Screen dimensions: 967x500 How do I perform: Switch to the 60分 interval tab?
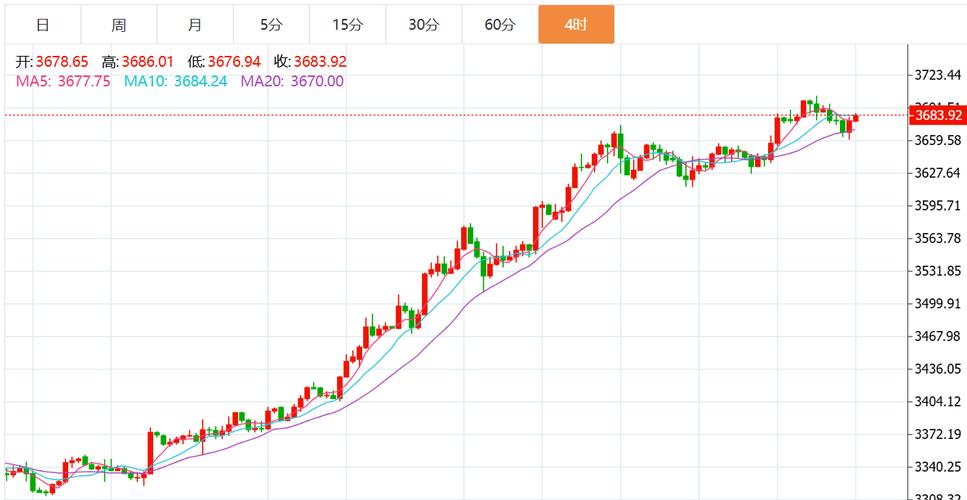(x=500, y=25)
